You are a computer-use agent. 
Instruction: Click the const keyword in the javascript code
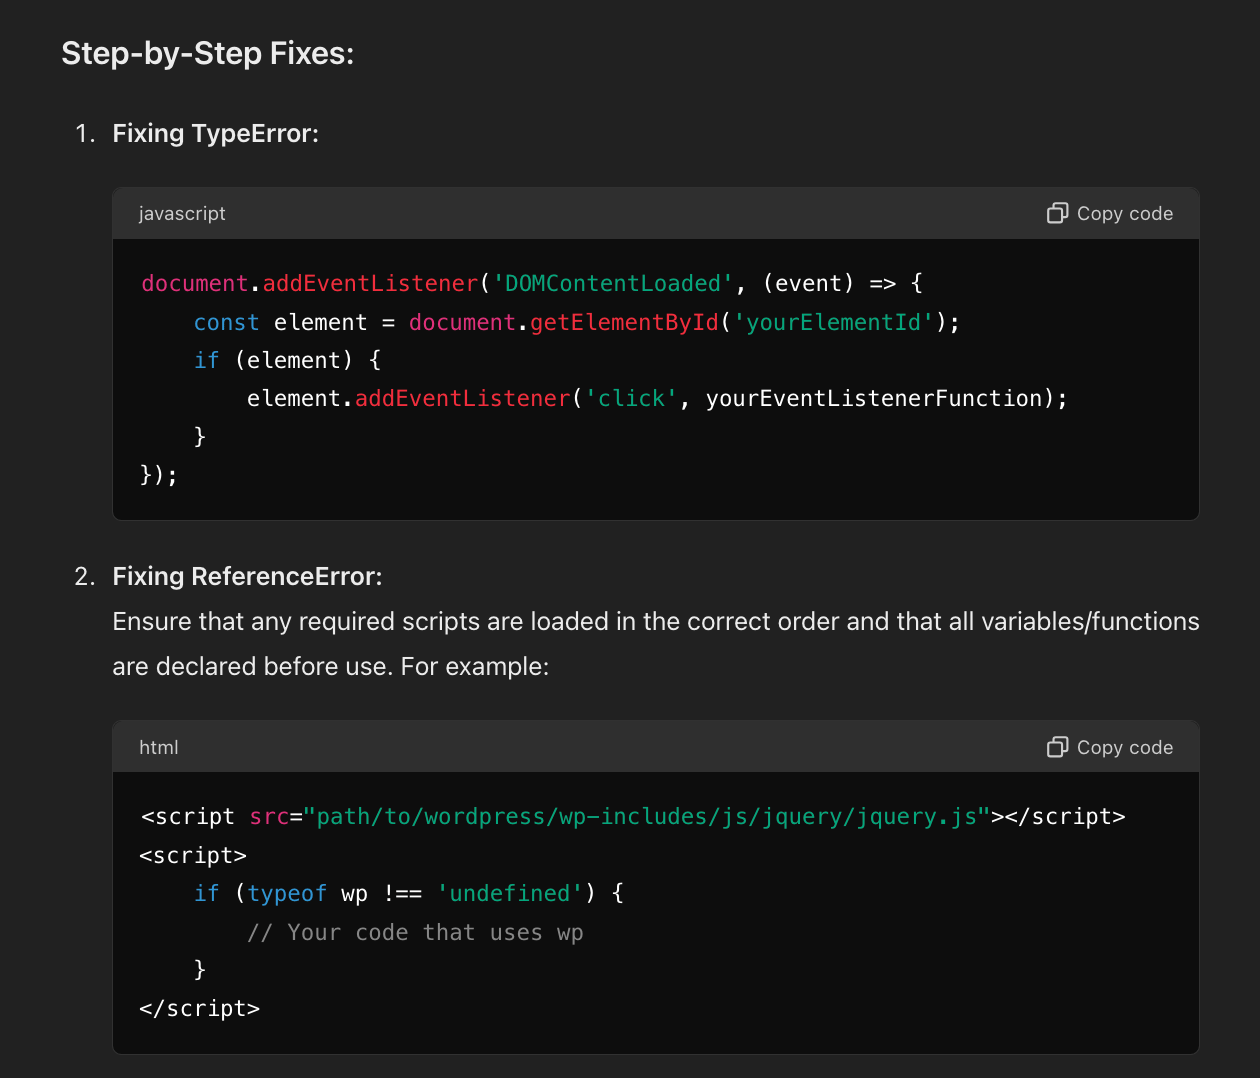pos(226,322)
